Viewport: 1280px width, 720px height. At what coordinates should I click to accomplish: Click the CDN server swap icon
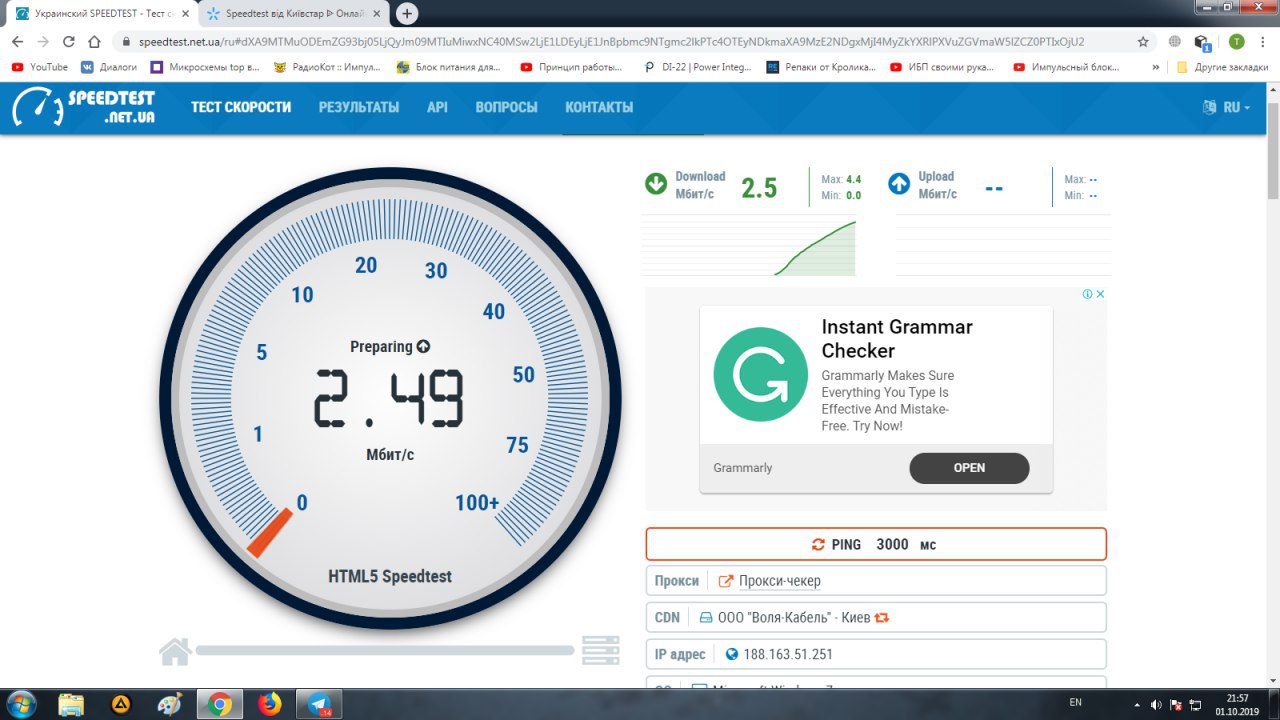coord(882,618)
